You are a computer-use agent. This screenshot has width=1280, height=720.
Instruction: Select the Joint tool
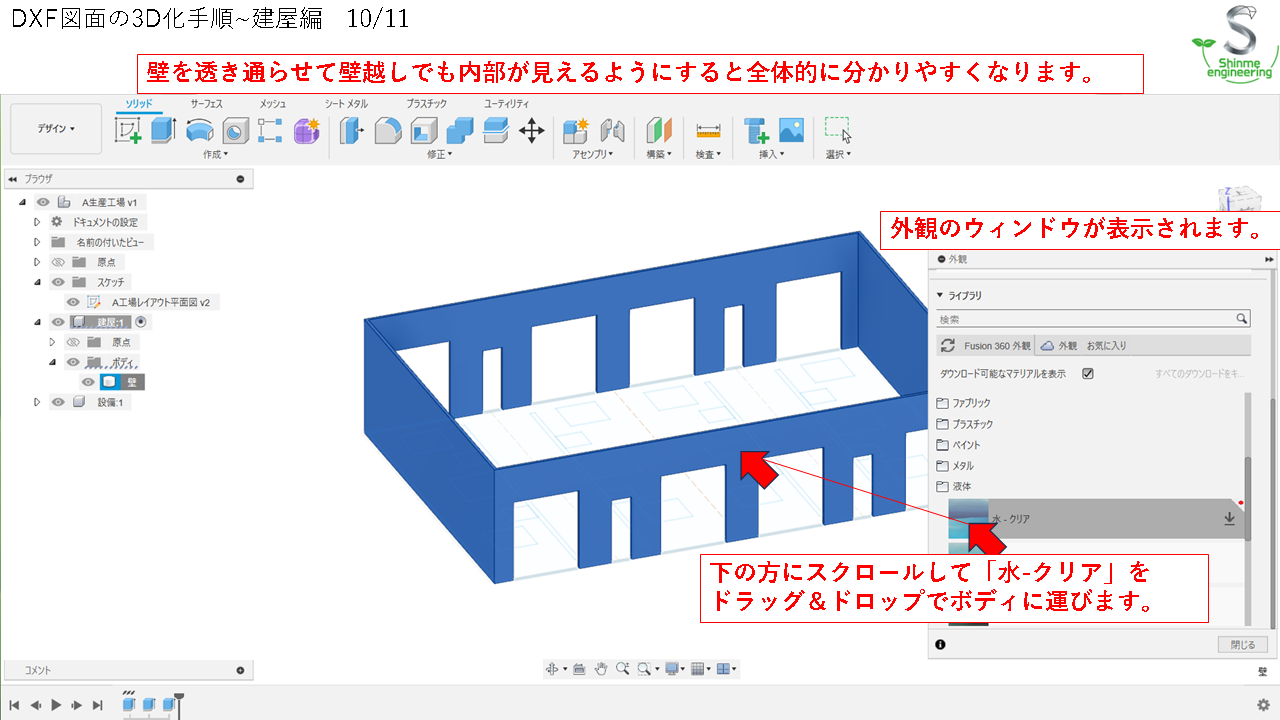point(612,131)
